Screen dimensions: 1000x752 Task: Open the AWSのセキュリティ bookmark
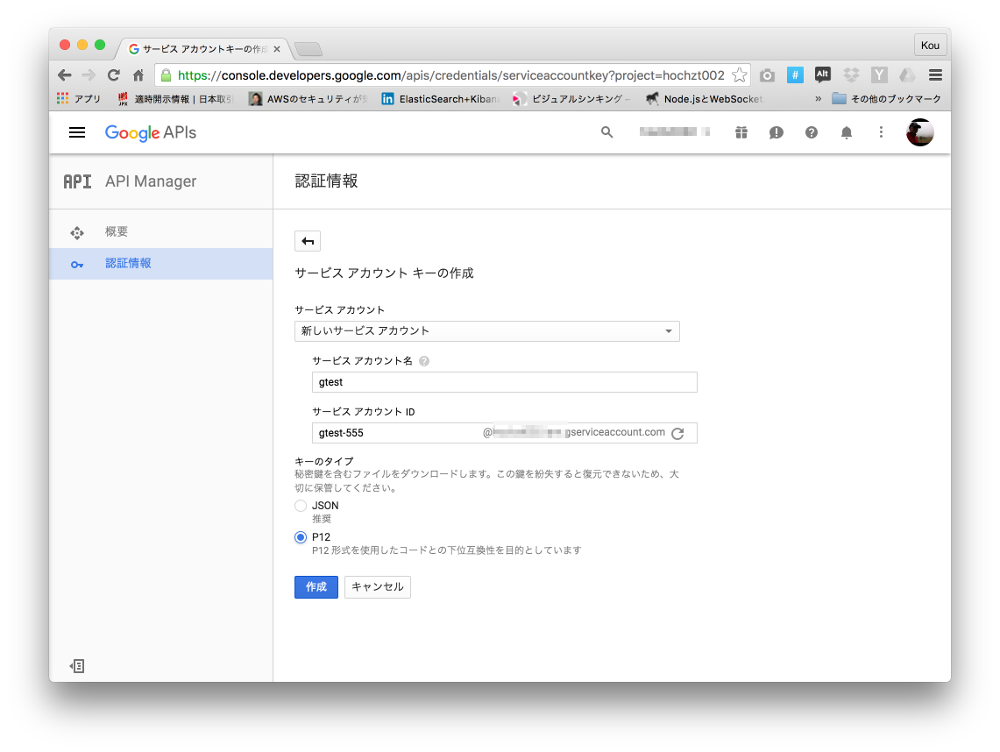tap(307, 99)
